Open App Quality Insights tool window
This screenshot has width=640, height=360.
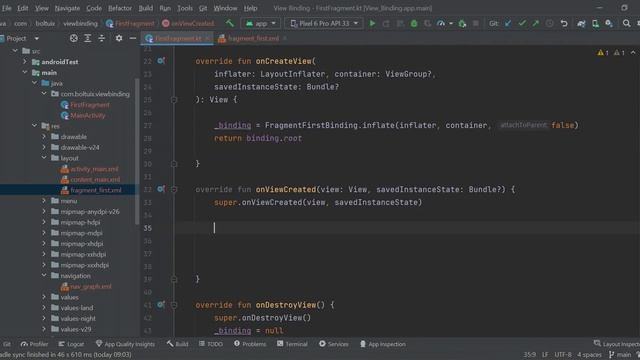(125, 344)
